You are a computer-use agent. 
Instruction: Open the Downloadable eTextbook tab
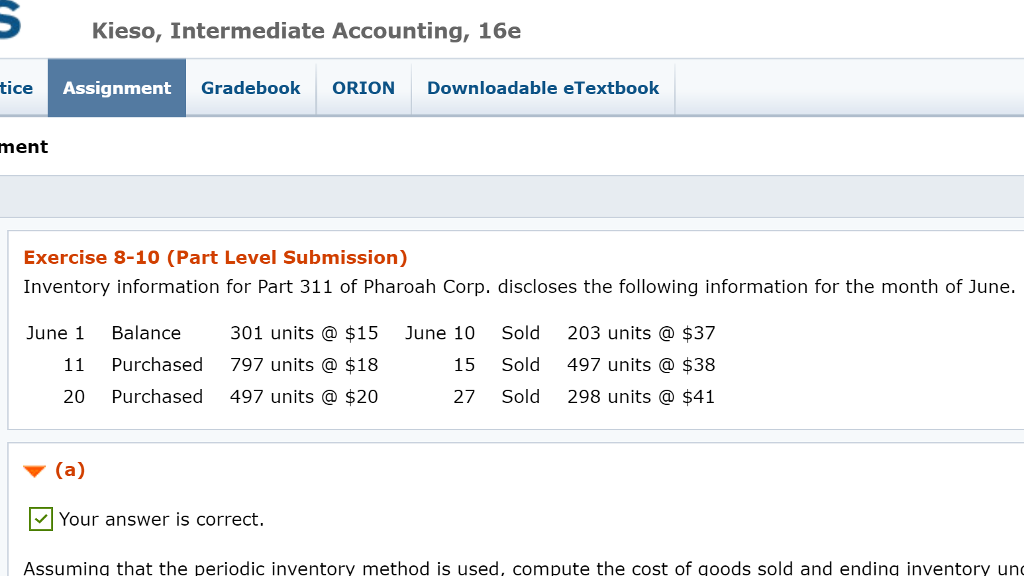pos(543,88)
